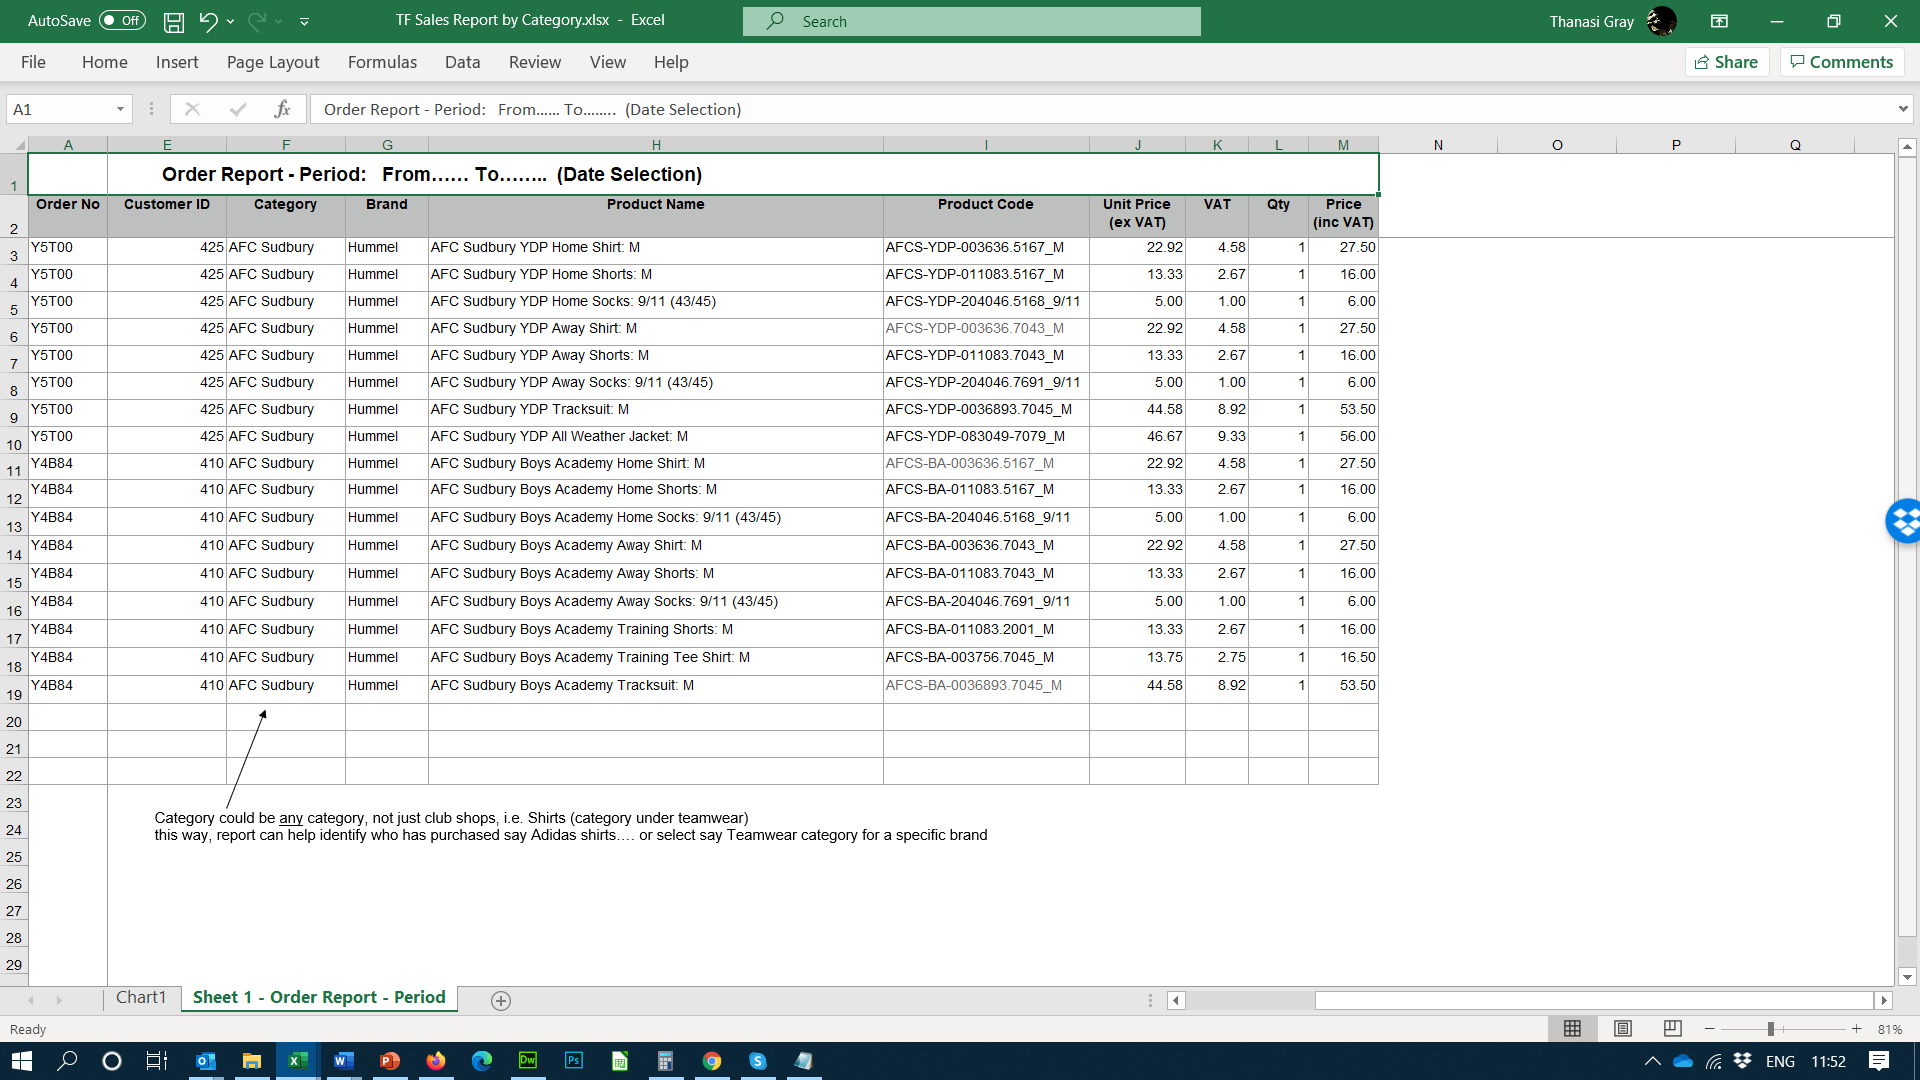1920x1080 pixels.
Task: Click the Product Code header cell
Action: pyautogui.click(x=986, y=214)
